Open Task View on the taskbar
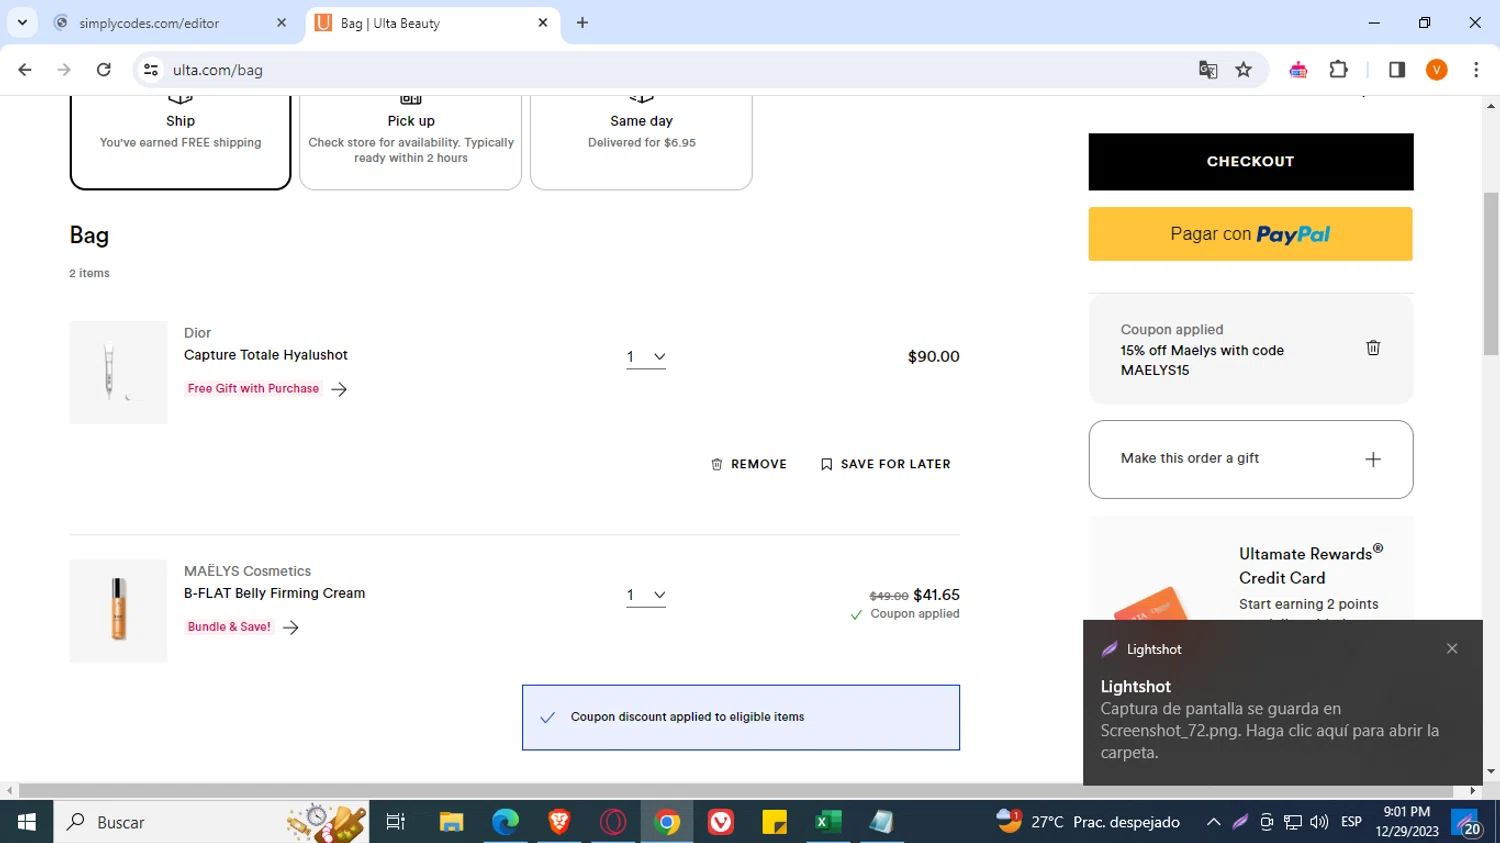This screenshot has width=1500, height=843. click(396, 822)
